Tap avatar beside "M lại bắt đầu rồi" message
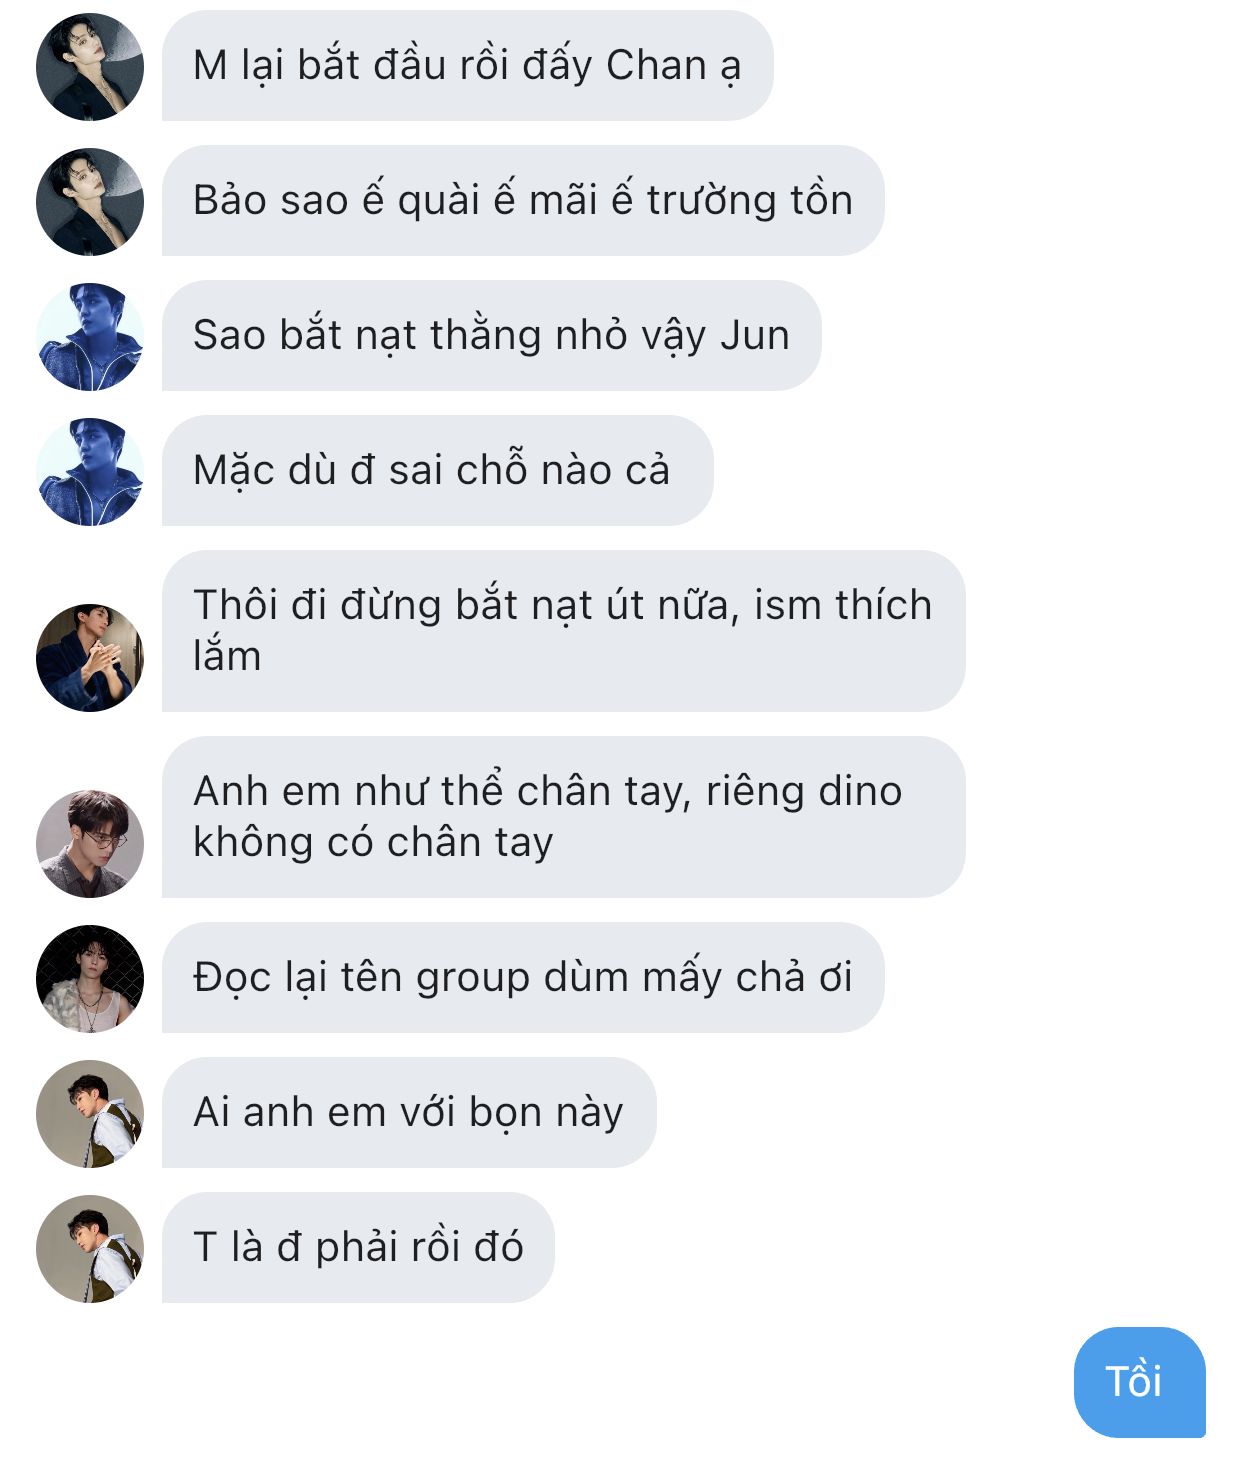 tap(90, 67)
